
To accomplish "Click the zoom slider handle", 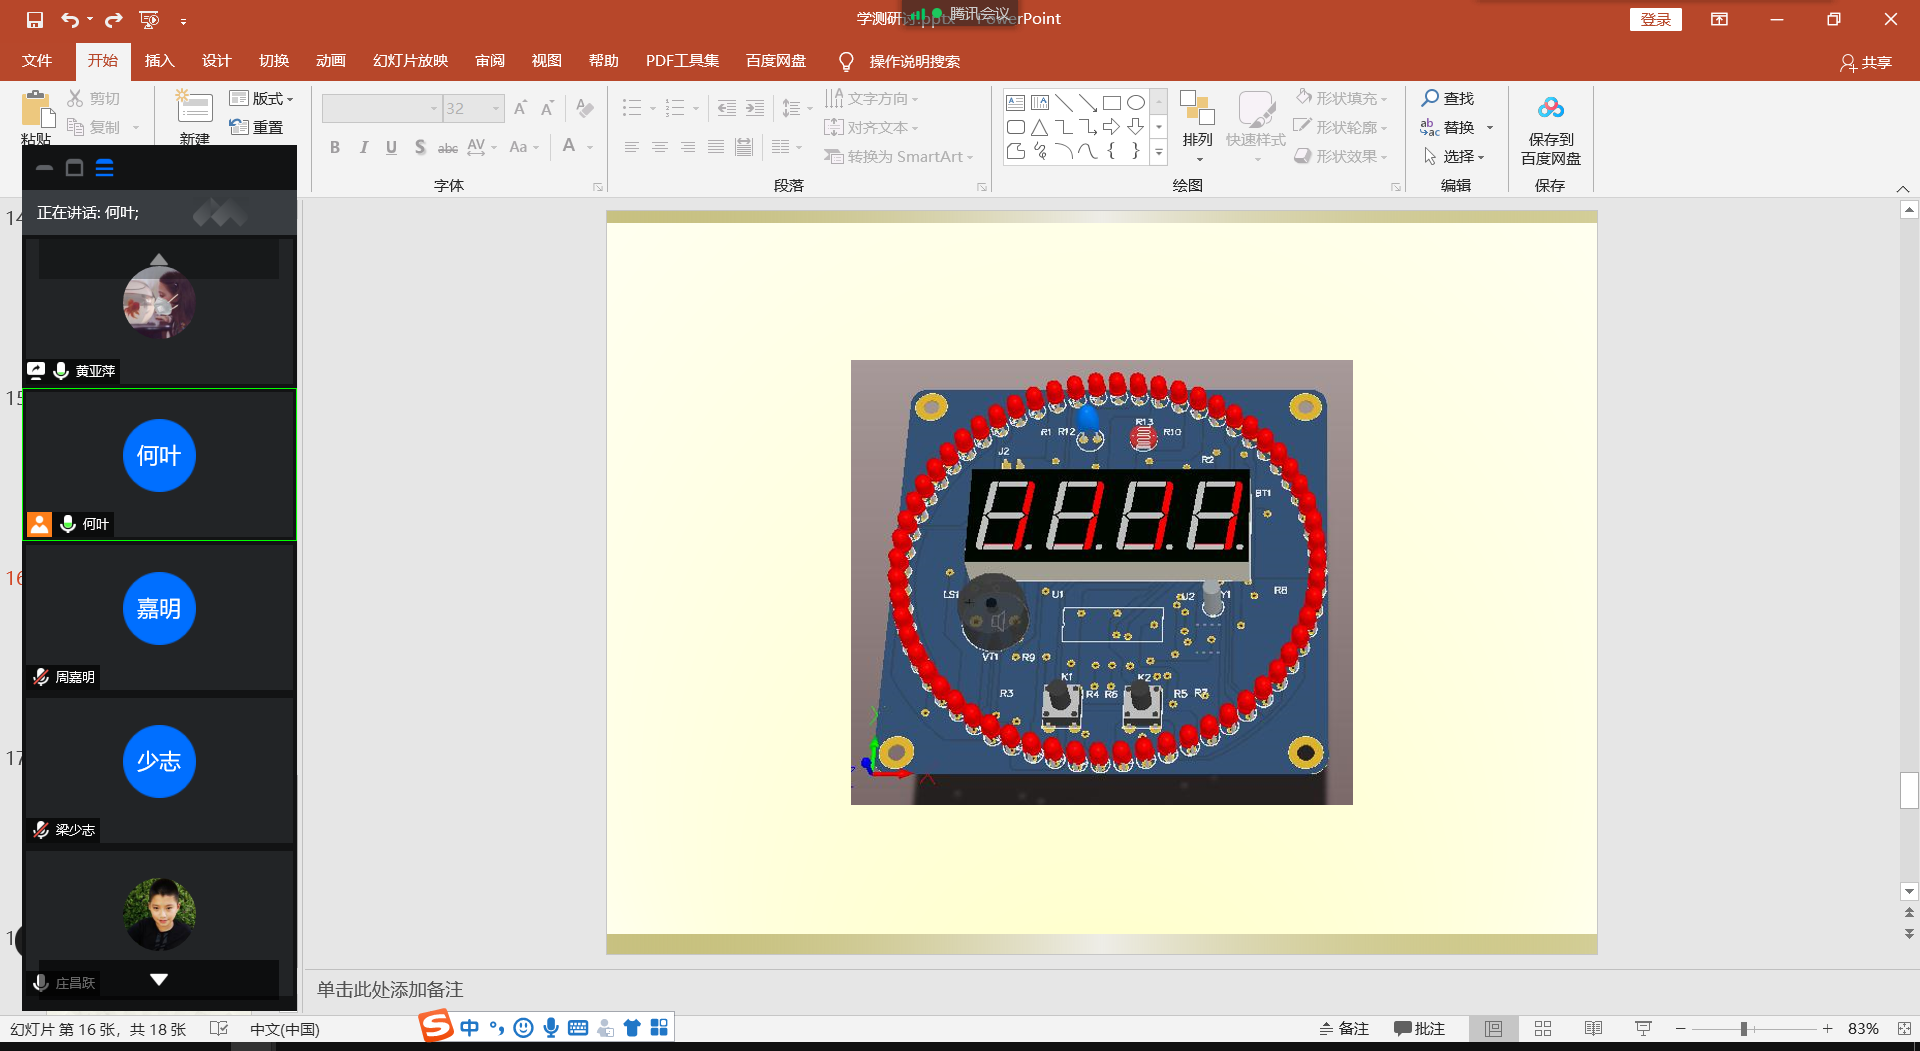I will click(x=1744, y=1029).
